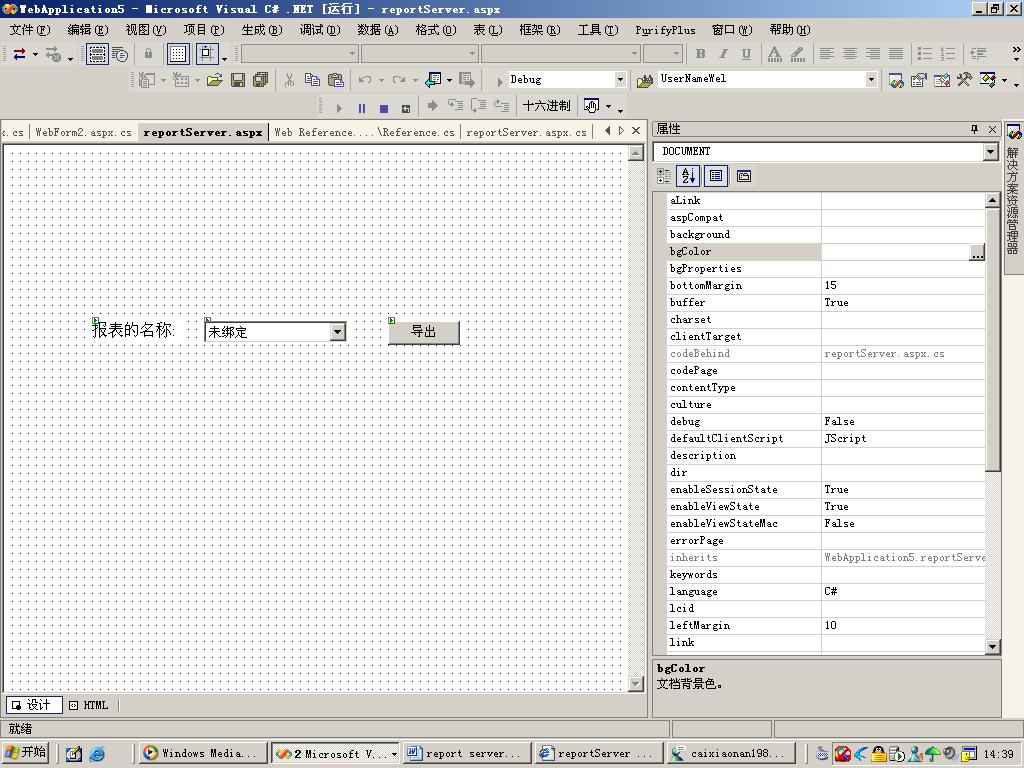Open the bgColor ellipsis picker button
The width and height of the screenshot is (1024, 768).
977,252
